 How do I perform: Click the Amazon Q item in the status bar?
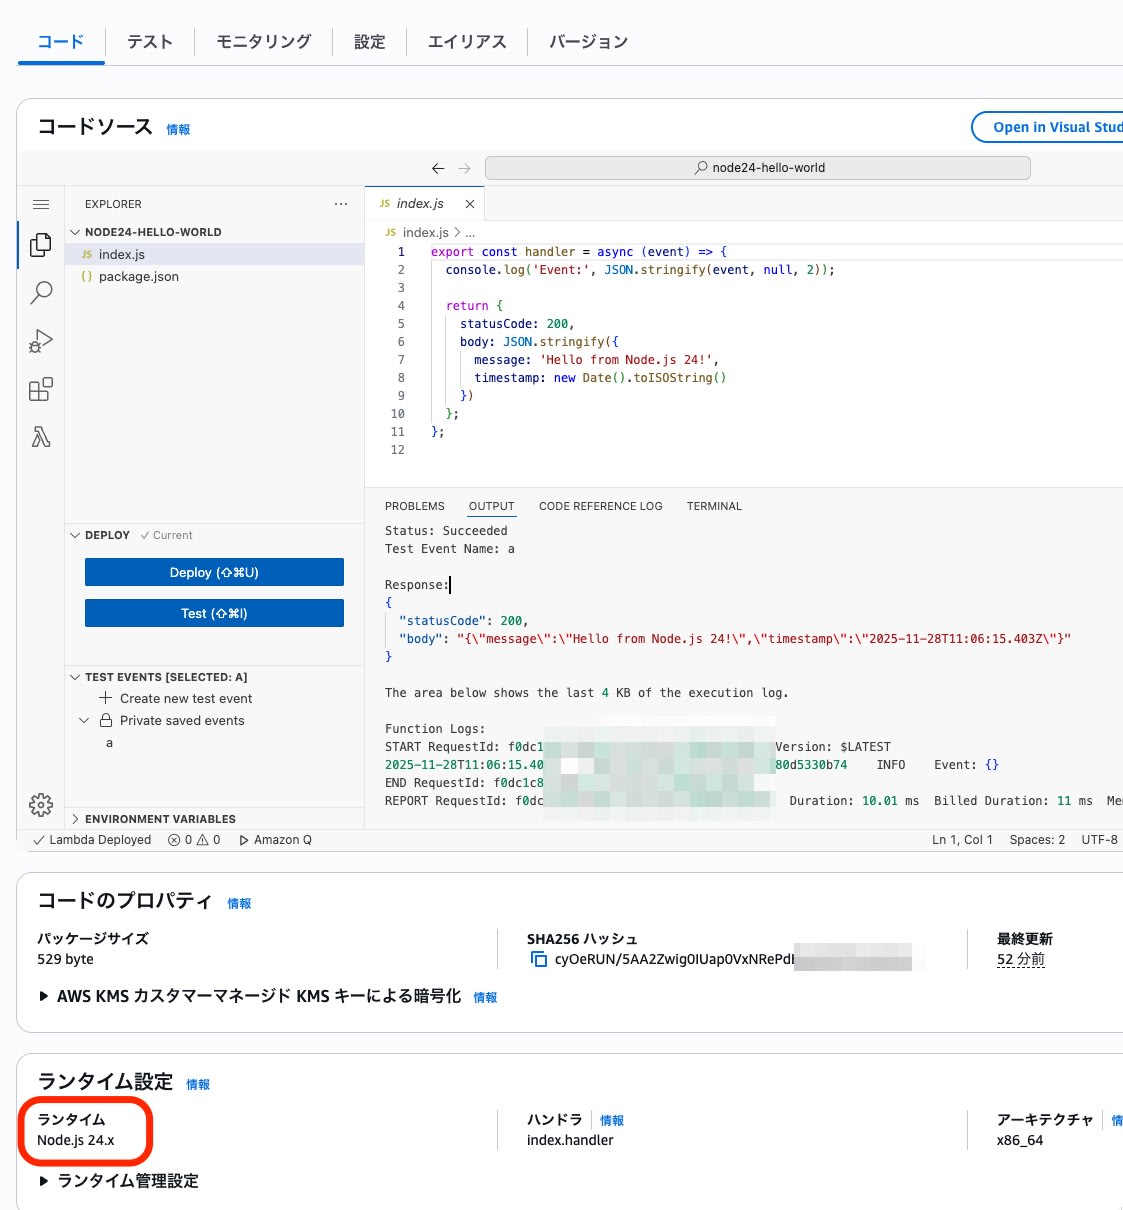[x=275, y=839]
